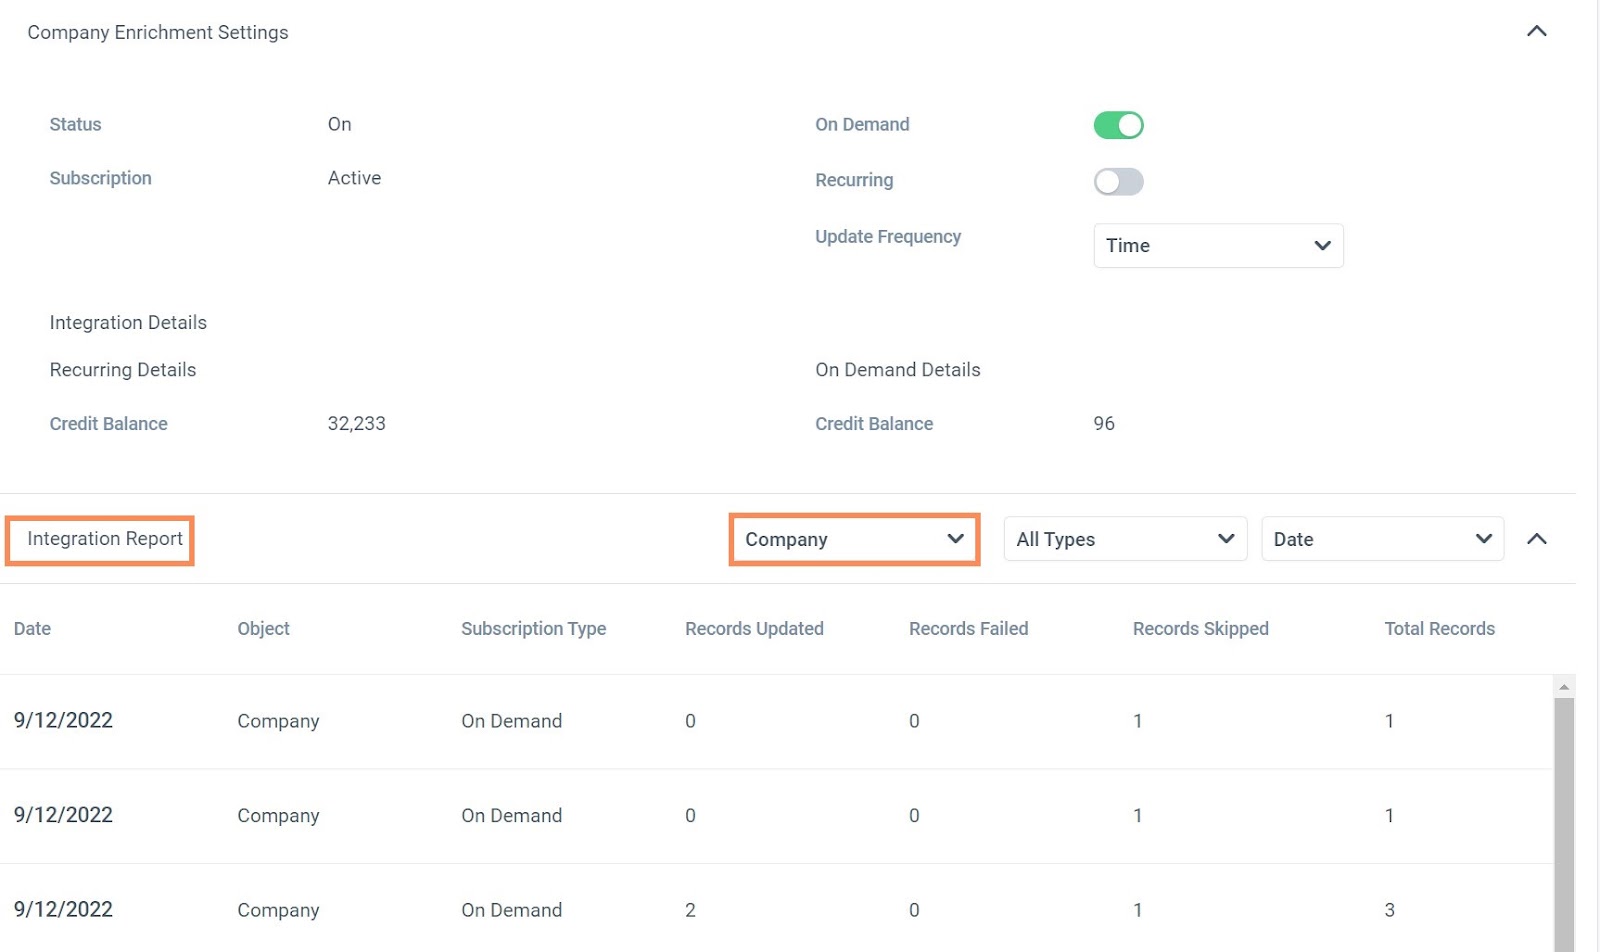Click the Records Updated column header

754,629
